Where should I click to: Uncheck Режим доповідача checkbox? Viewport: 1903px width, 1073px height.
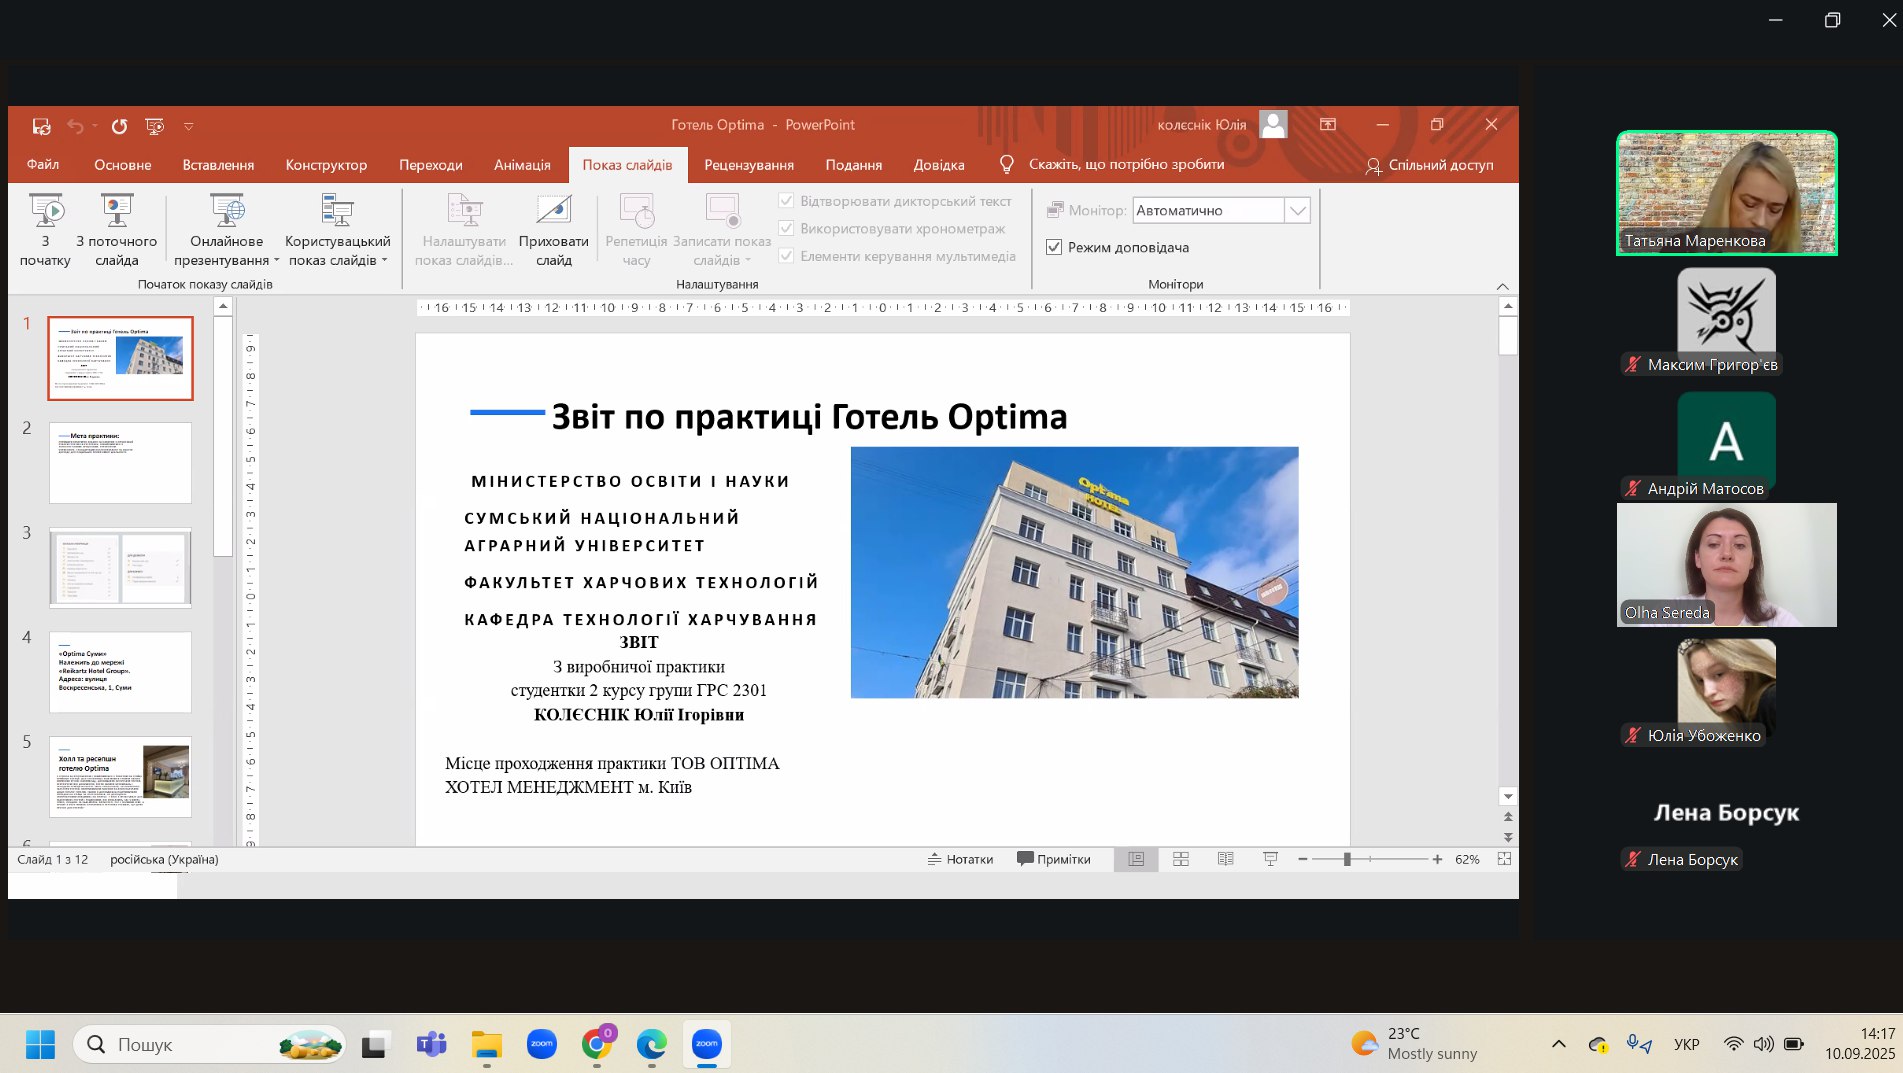pos(1054,247)
